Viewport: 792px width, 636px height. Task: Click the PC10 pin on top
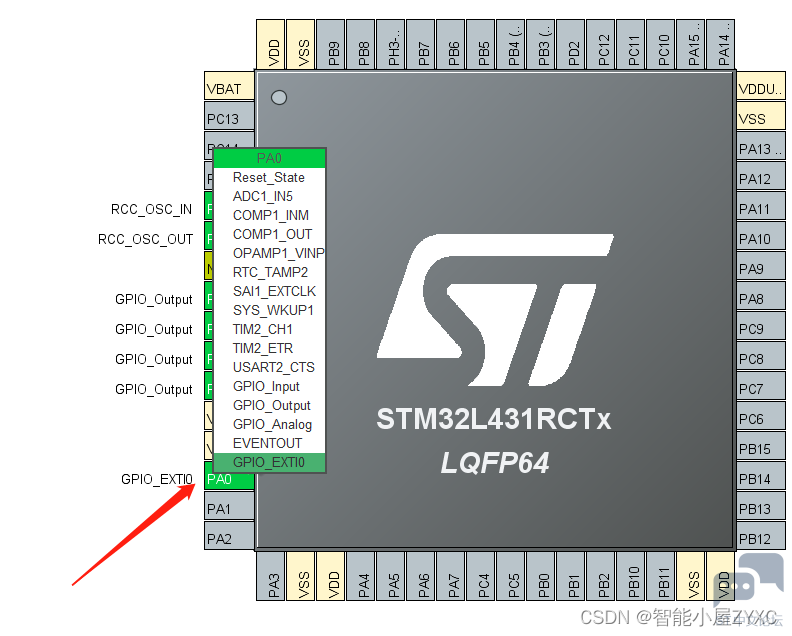(x=661, y=44)
